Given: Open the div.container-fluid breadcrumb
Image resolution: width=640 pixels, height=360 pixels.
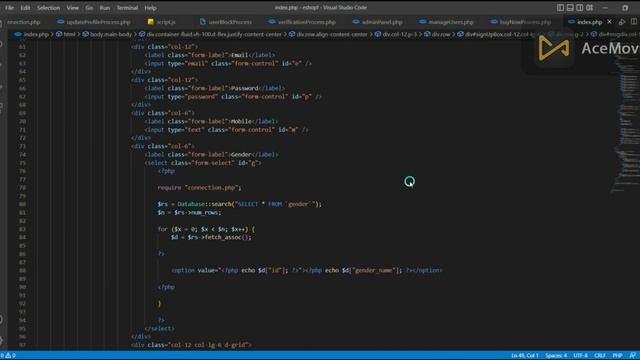Looking at the screenshot, I should [x=210, y=34].
